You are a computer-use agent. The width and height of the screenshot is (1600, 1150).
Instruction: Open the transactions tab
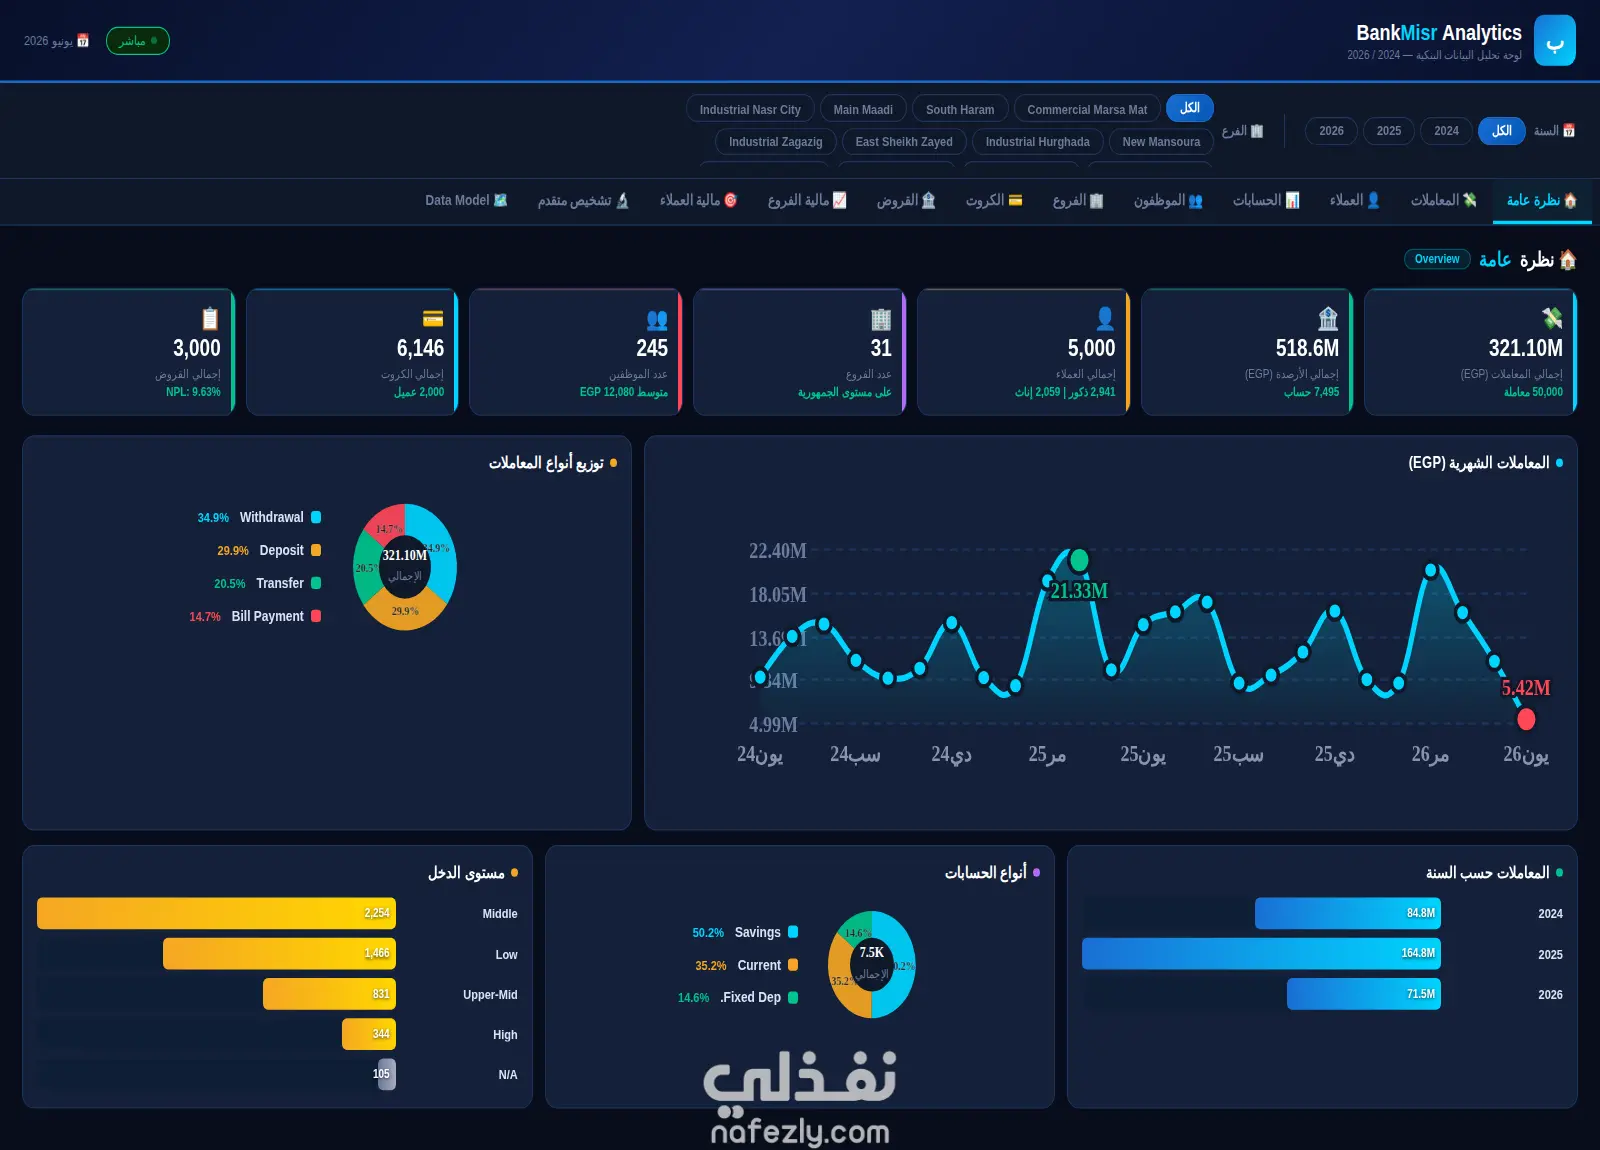pyautogui.click(x=1443, y=201)
